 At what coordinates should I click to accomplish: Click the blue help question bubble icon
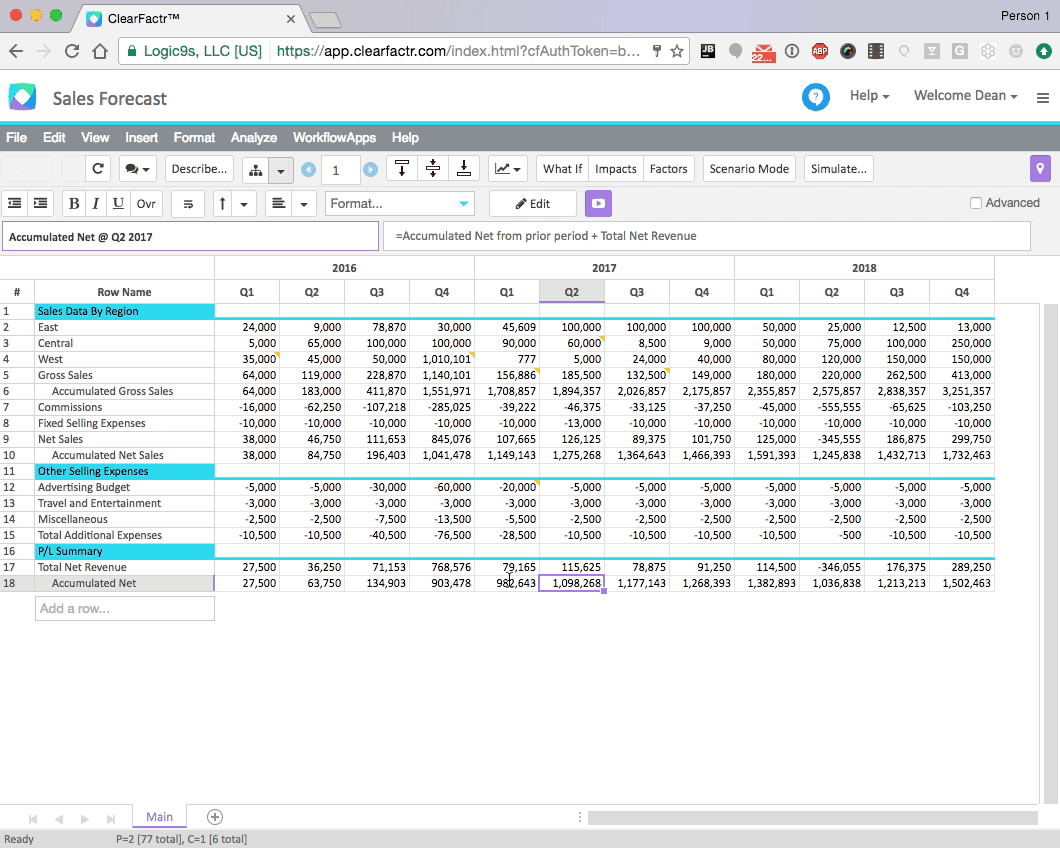click(x=816, y=97)
